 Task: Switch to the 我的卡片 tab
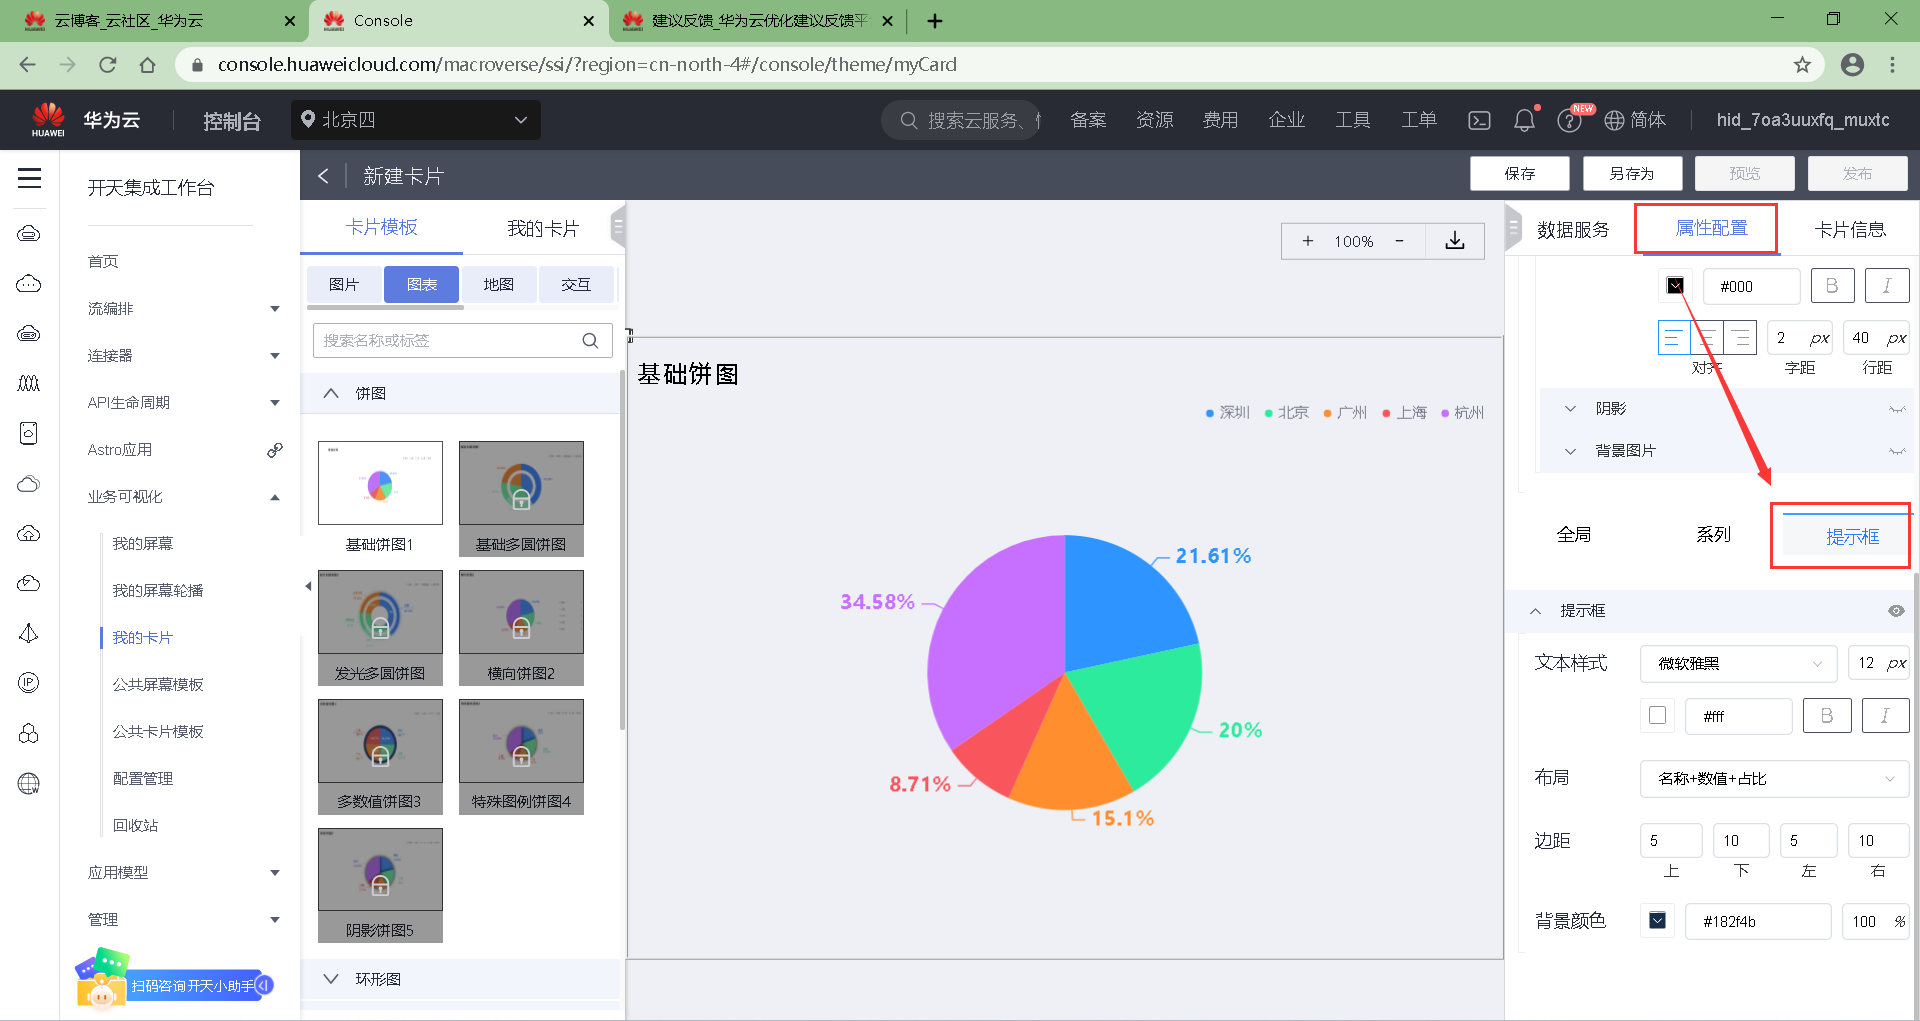(x=543, y=229)
